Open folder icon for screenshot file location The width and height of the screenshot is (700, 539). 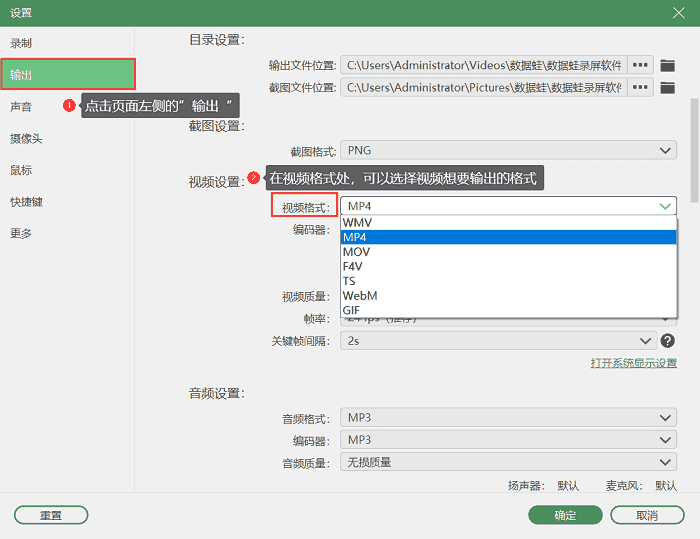[x=667, y=88]
